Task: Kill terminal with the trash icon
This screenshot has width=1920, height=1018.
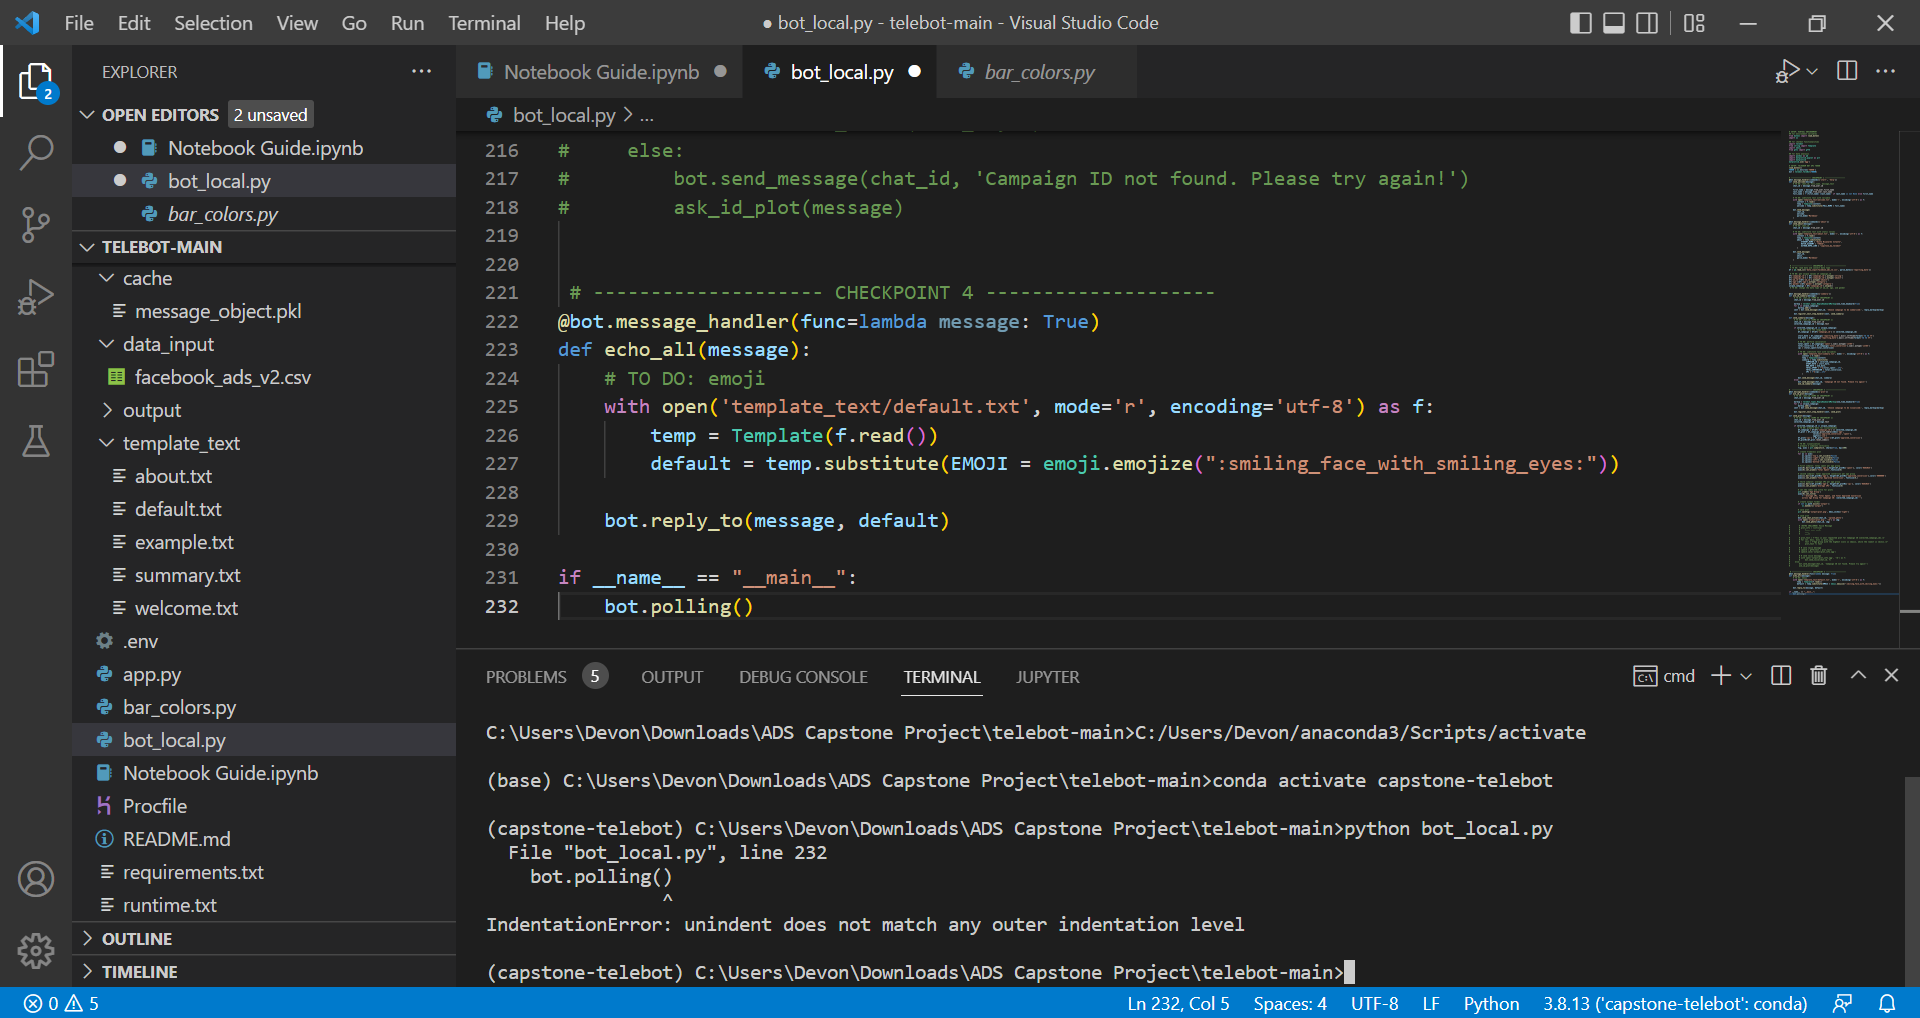Action: pos(1819,676)
